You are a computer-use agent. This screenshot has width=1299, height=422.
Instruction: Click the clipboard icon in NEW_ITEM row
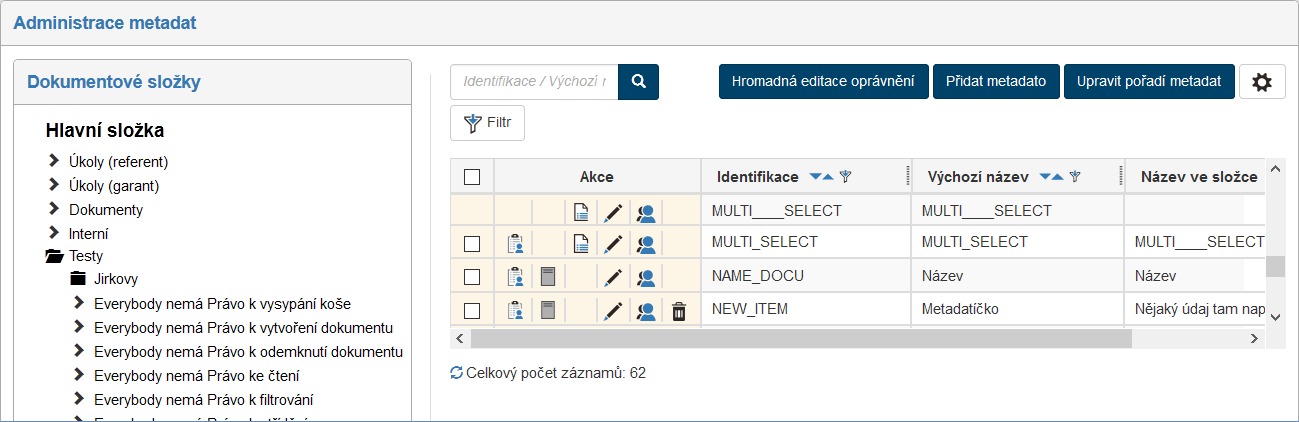click(515, 311)
